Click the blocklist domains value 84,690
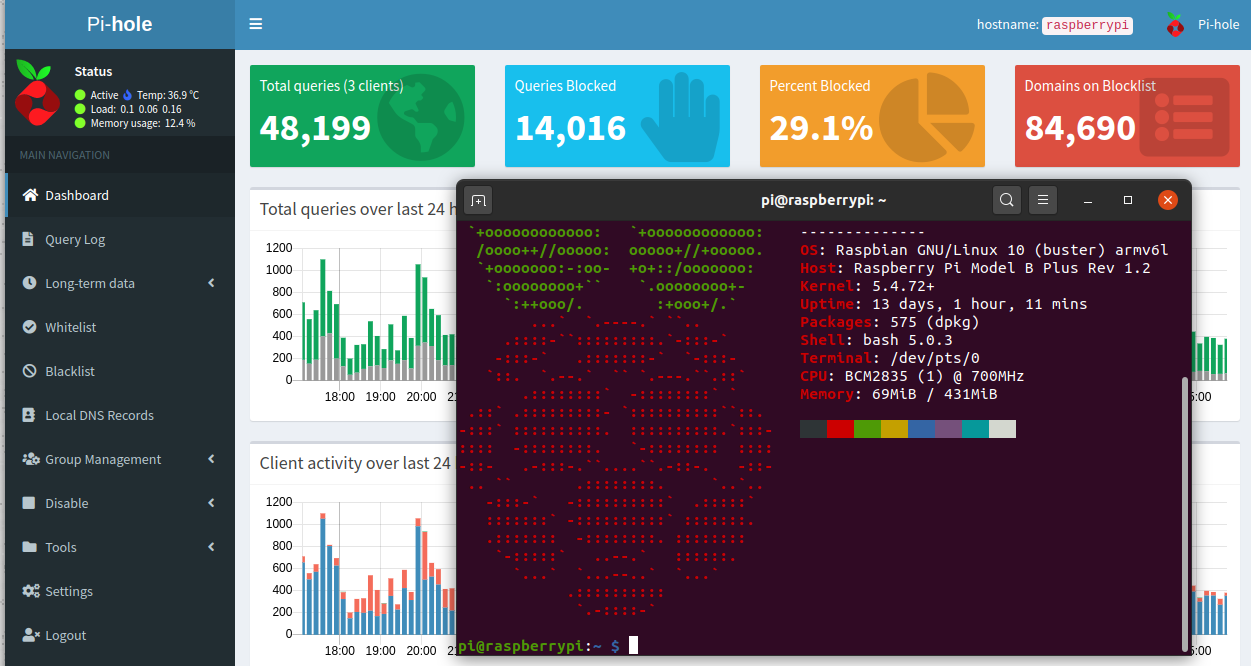This screenshot has height=666, width=1251. pos(1080,128)
